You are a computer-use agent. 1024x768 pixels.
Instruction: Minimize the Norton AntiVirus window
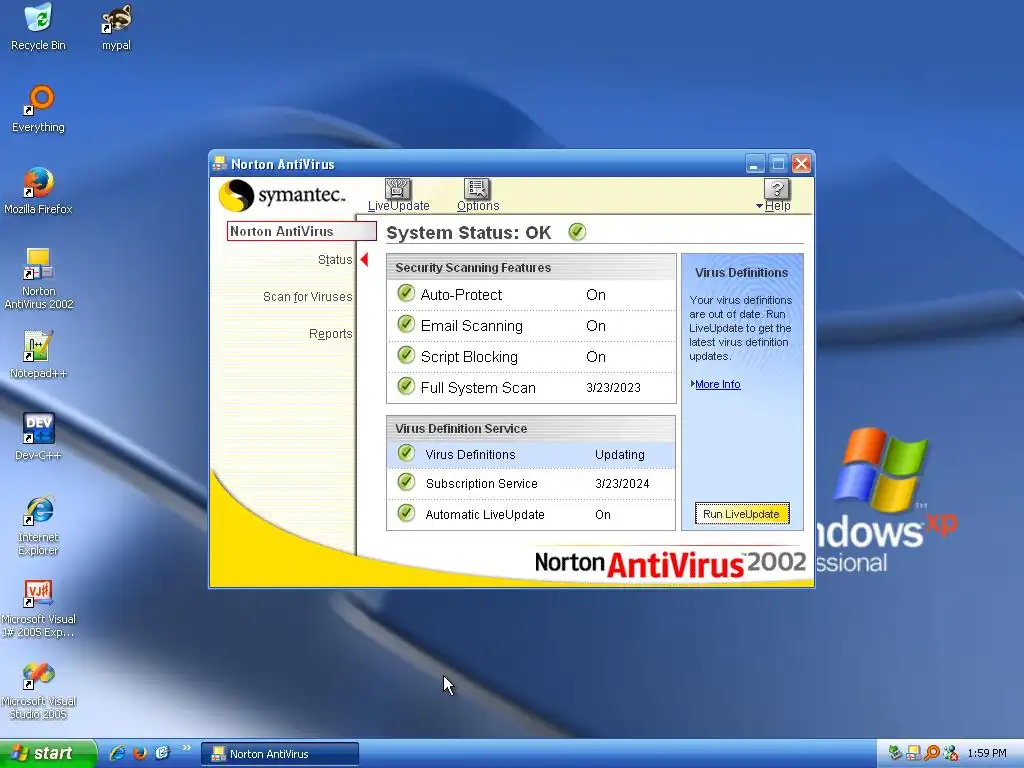point(755,164)
